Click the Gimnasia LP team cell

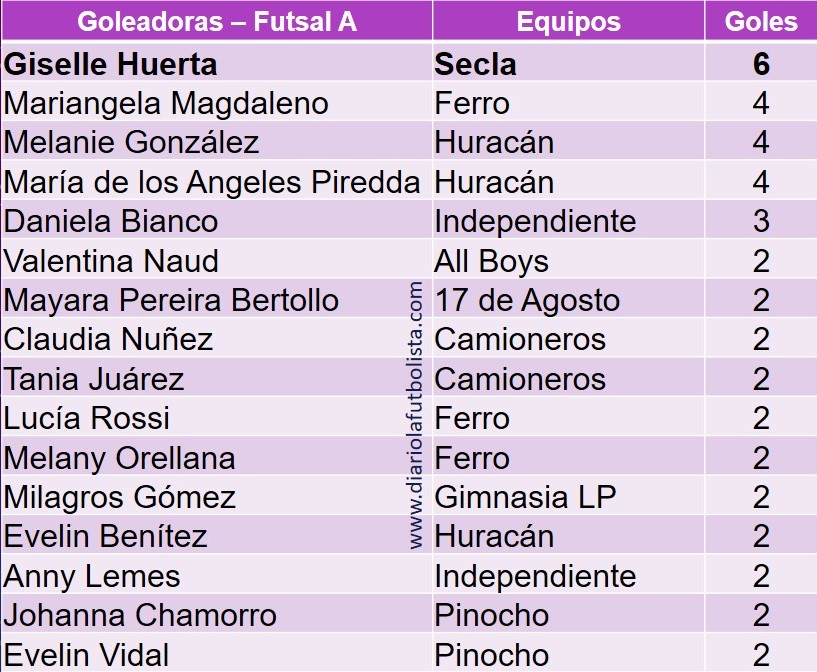click(525, 497)
